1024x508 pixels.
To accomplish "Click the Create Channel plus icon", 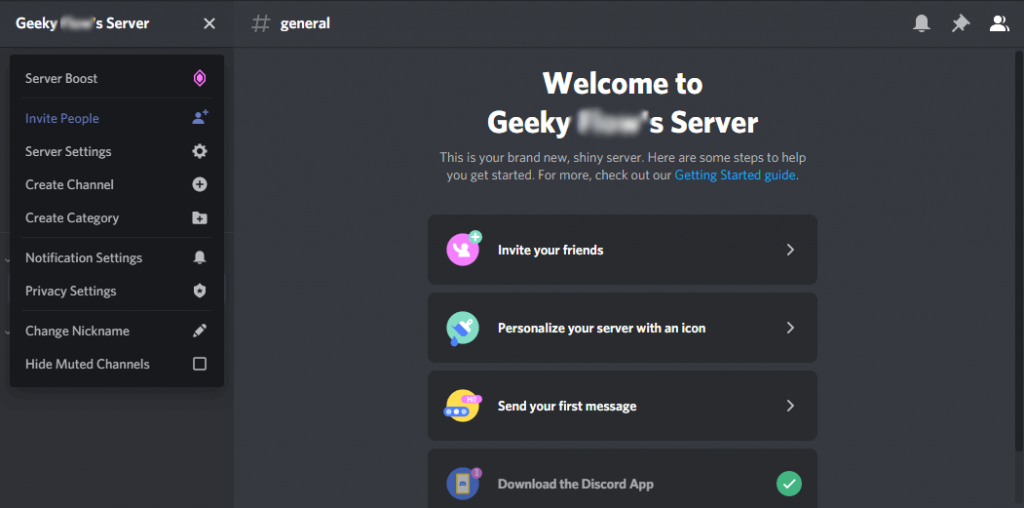I will pos(200,185).
